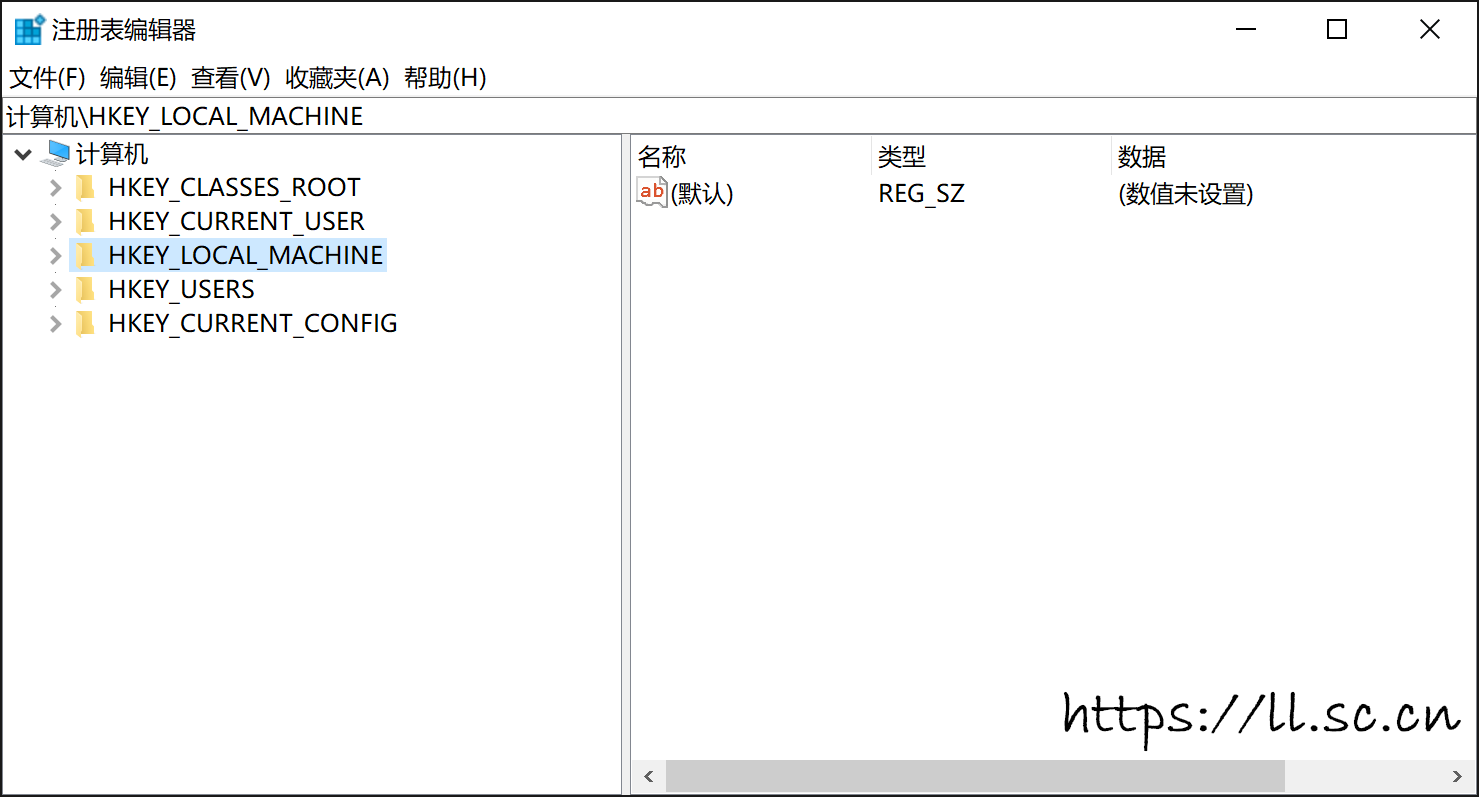Click the computer icon at the tree root
The height and width of the screenshot is (797, 1479).
coord(56,154)
